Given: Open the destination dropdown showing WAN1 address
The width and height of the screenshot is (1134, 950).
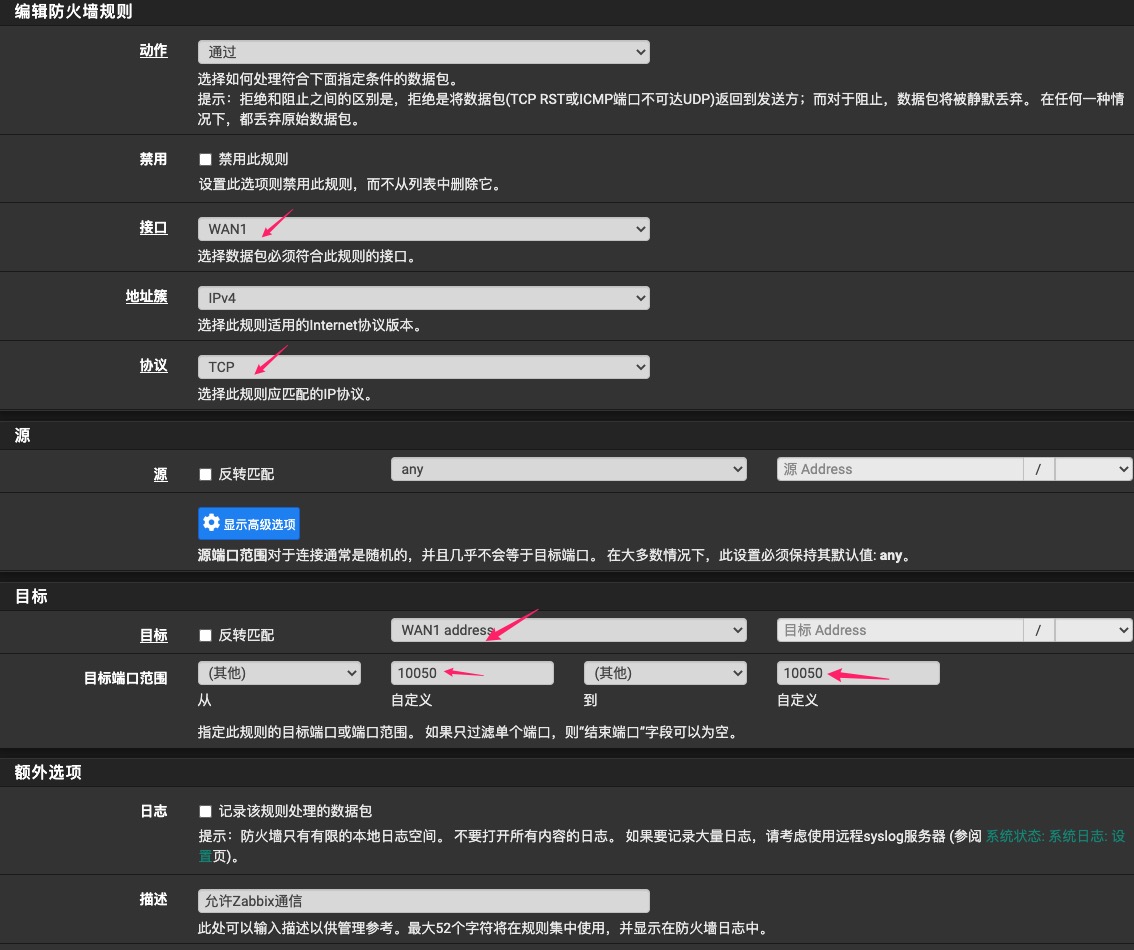Looking at the screenshot, I should tap(568, 630).
